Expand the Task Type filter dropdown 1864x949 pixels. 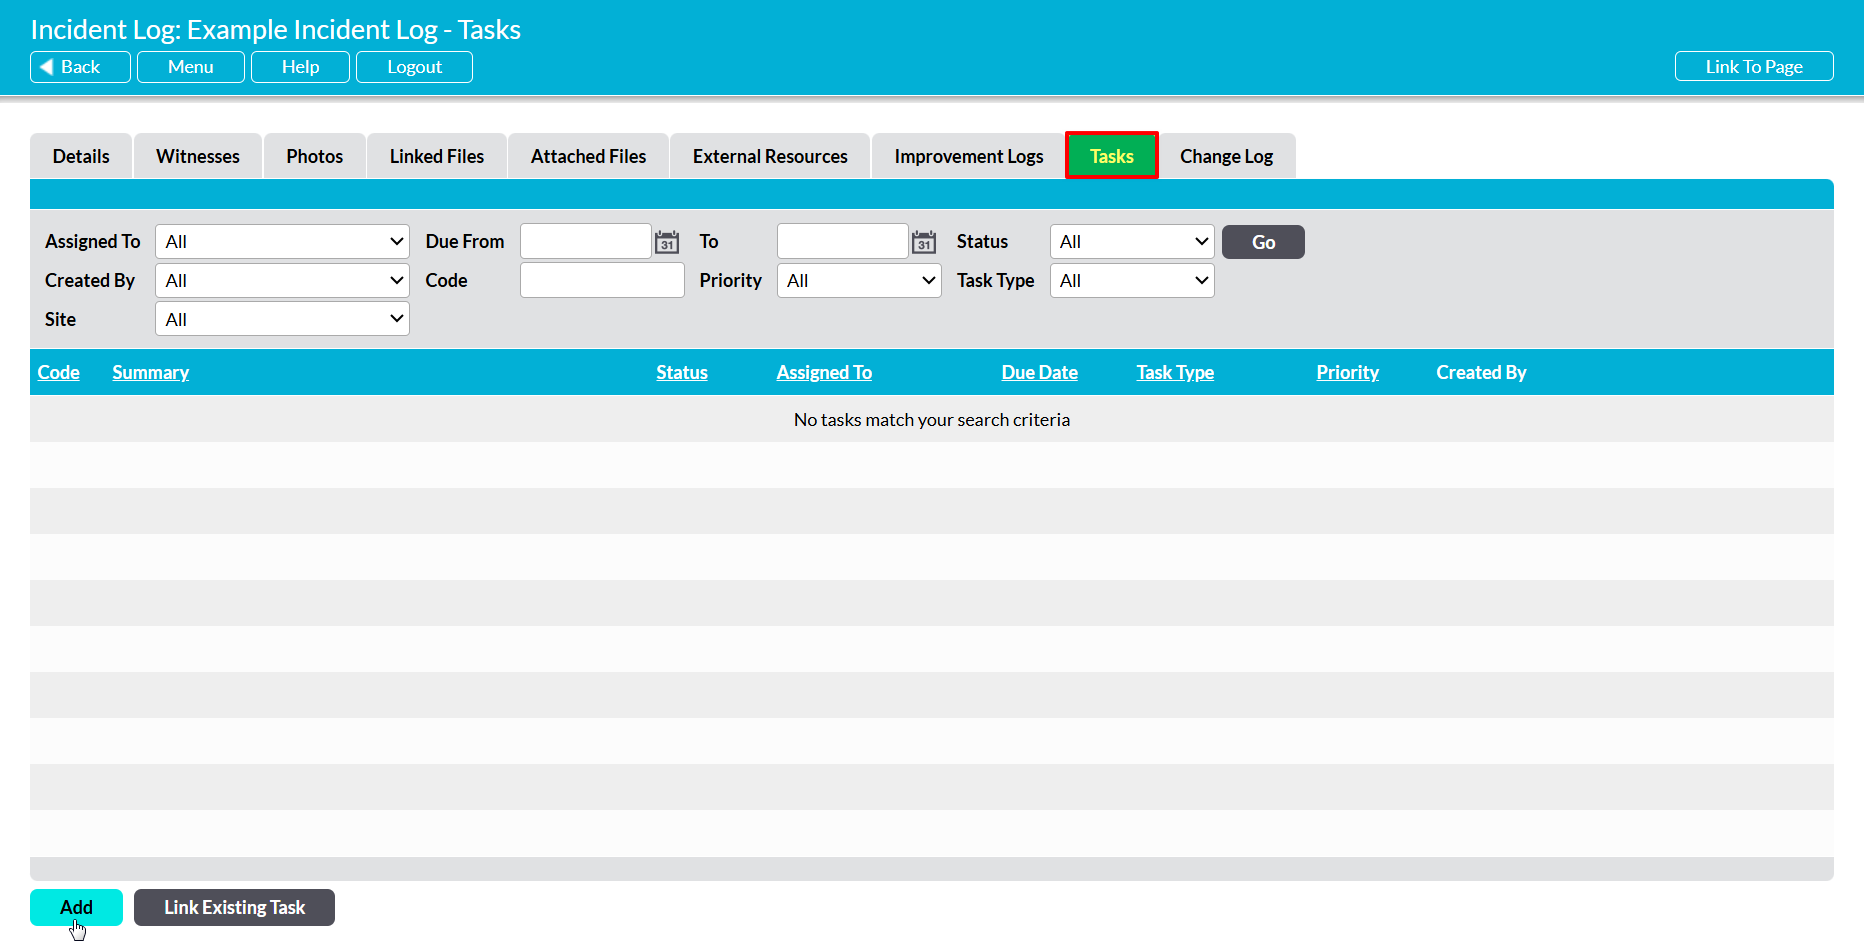point(1132,281)
